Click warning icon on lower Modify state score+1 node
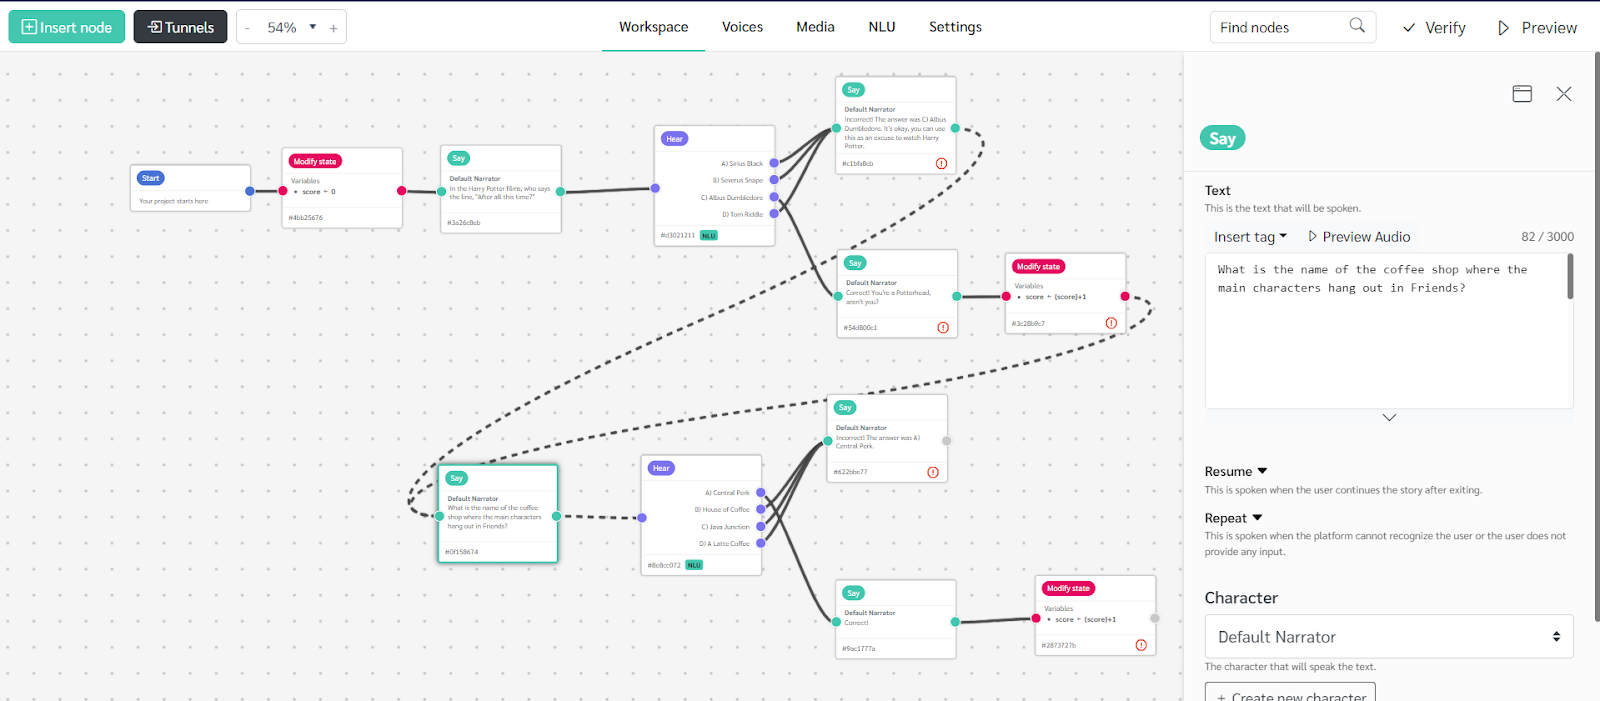1600x701 pixels. (x=1141, y=645)
